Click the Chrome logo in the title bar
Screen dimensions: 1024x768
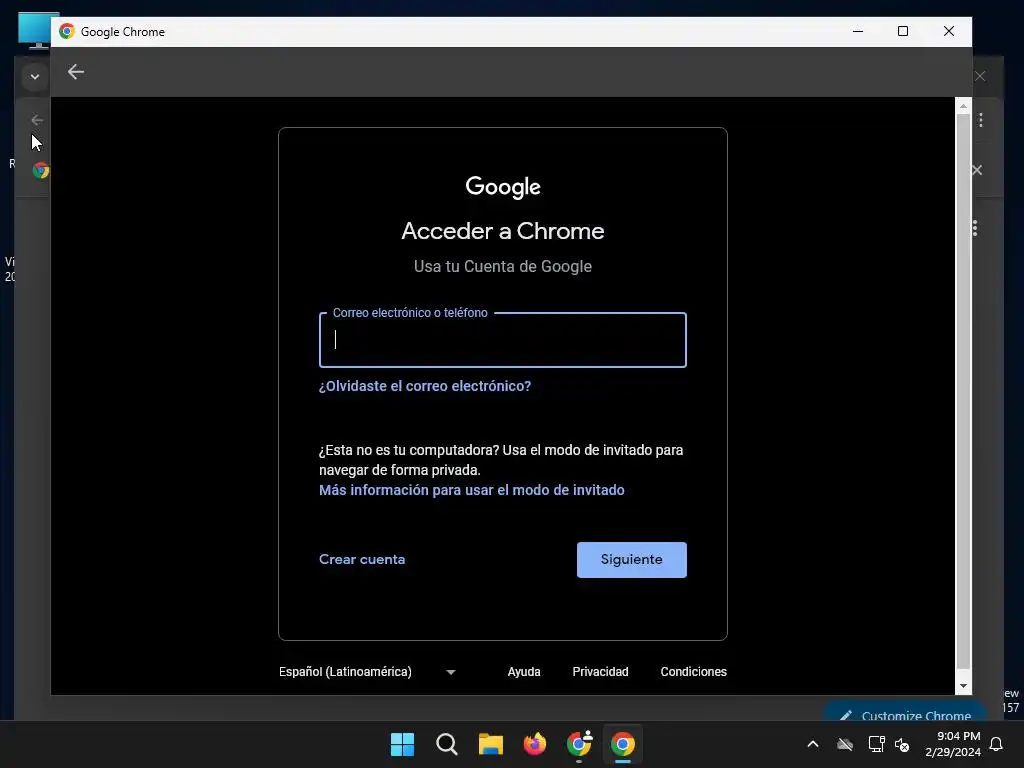(x=67, y=31)
